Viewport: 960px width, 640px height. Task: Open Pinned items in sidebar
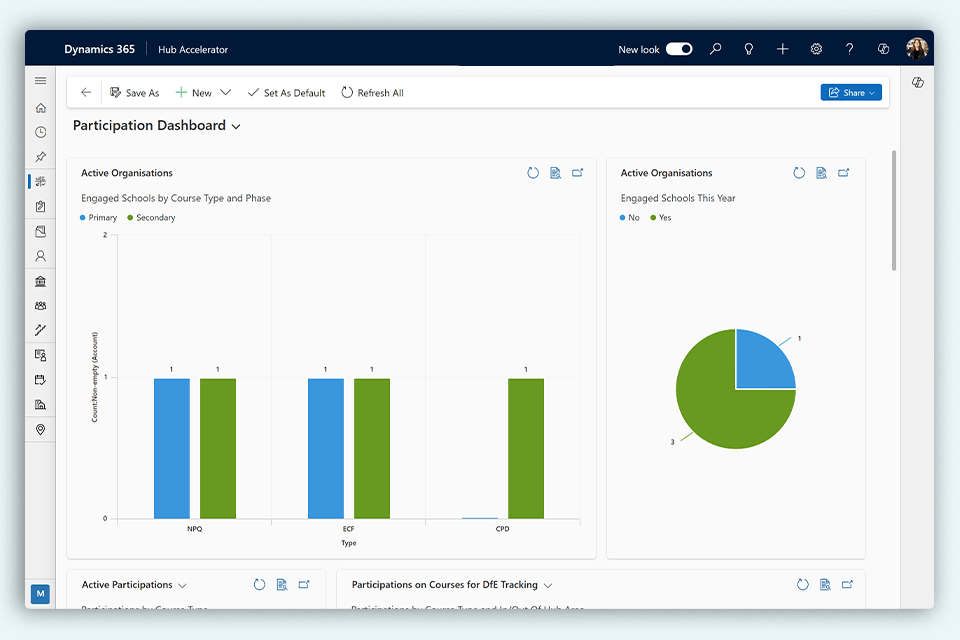click(40, 157)
